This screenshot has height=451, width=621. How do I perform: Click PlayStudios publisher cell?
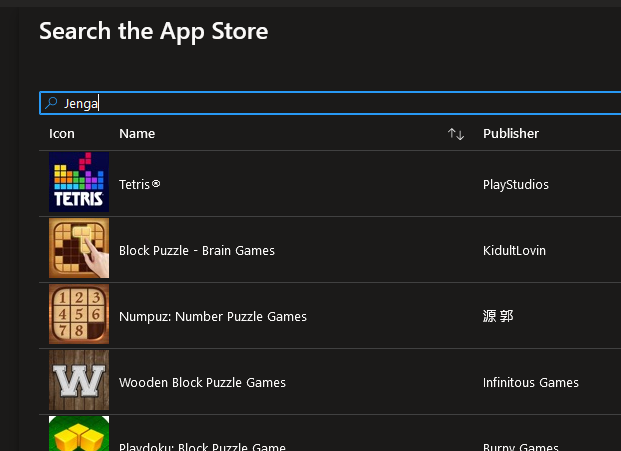click(x=516, y=185)
